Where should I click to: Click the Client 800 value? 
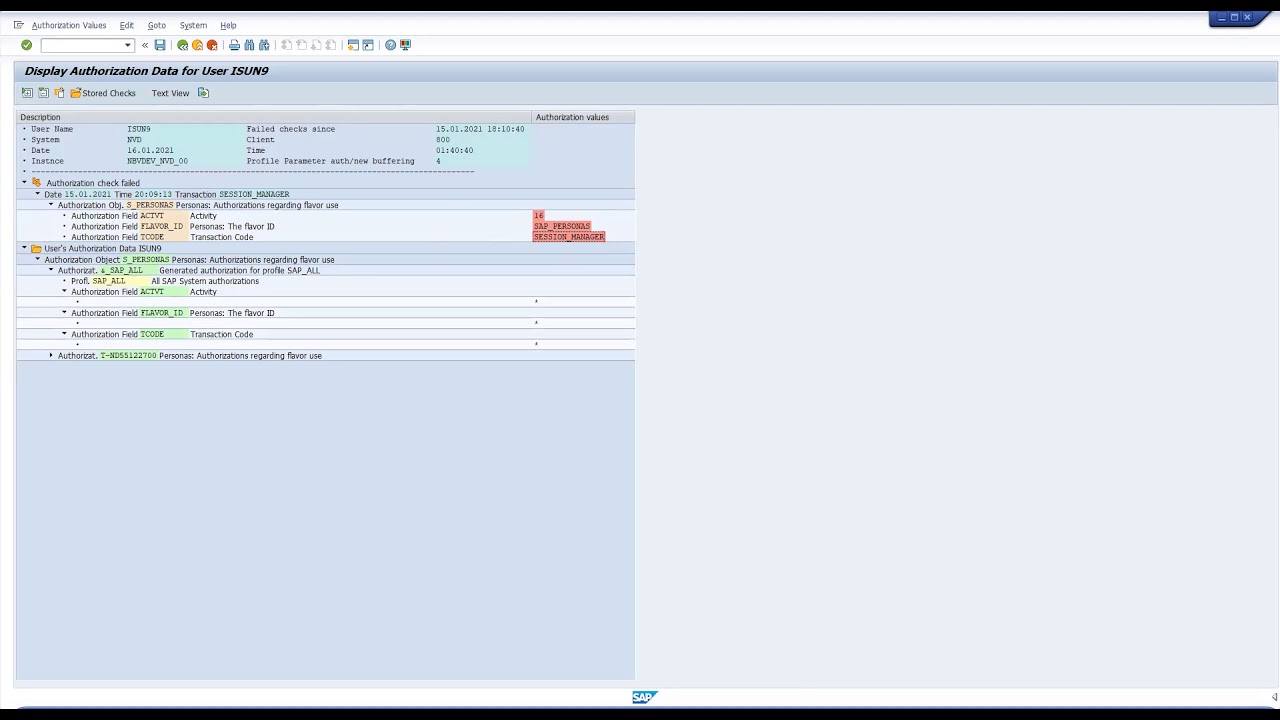point(443,140)
